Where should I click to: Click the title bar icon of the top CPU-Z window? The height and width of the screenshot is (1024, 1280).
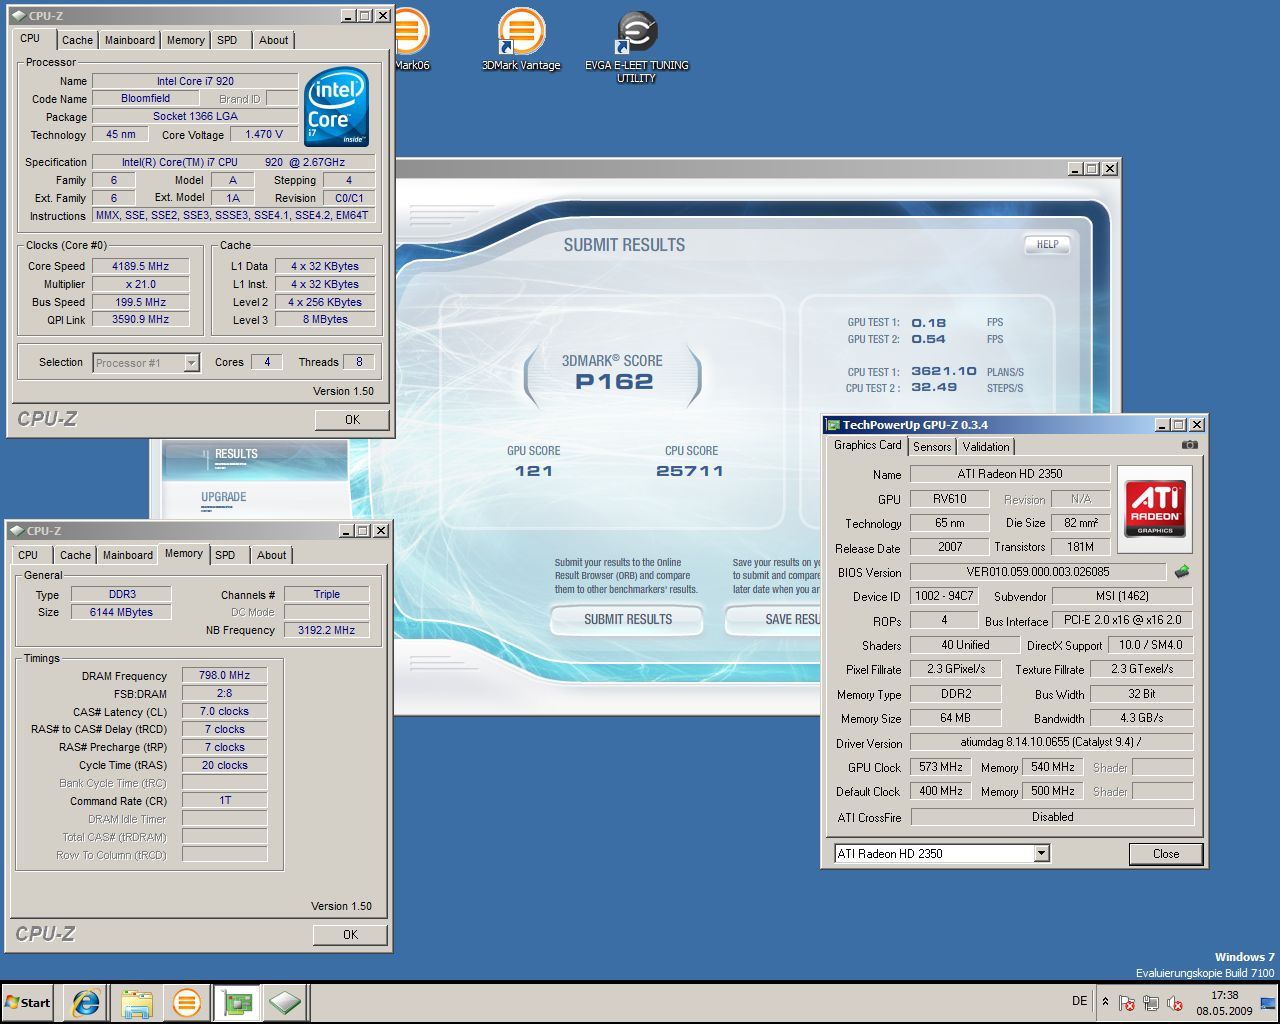18,16
